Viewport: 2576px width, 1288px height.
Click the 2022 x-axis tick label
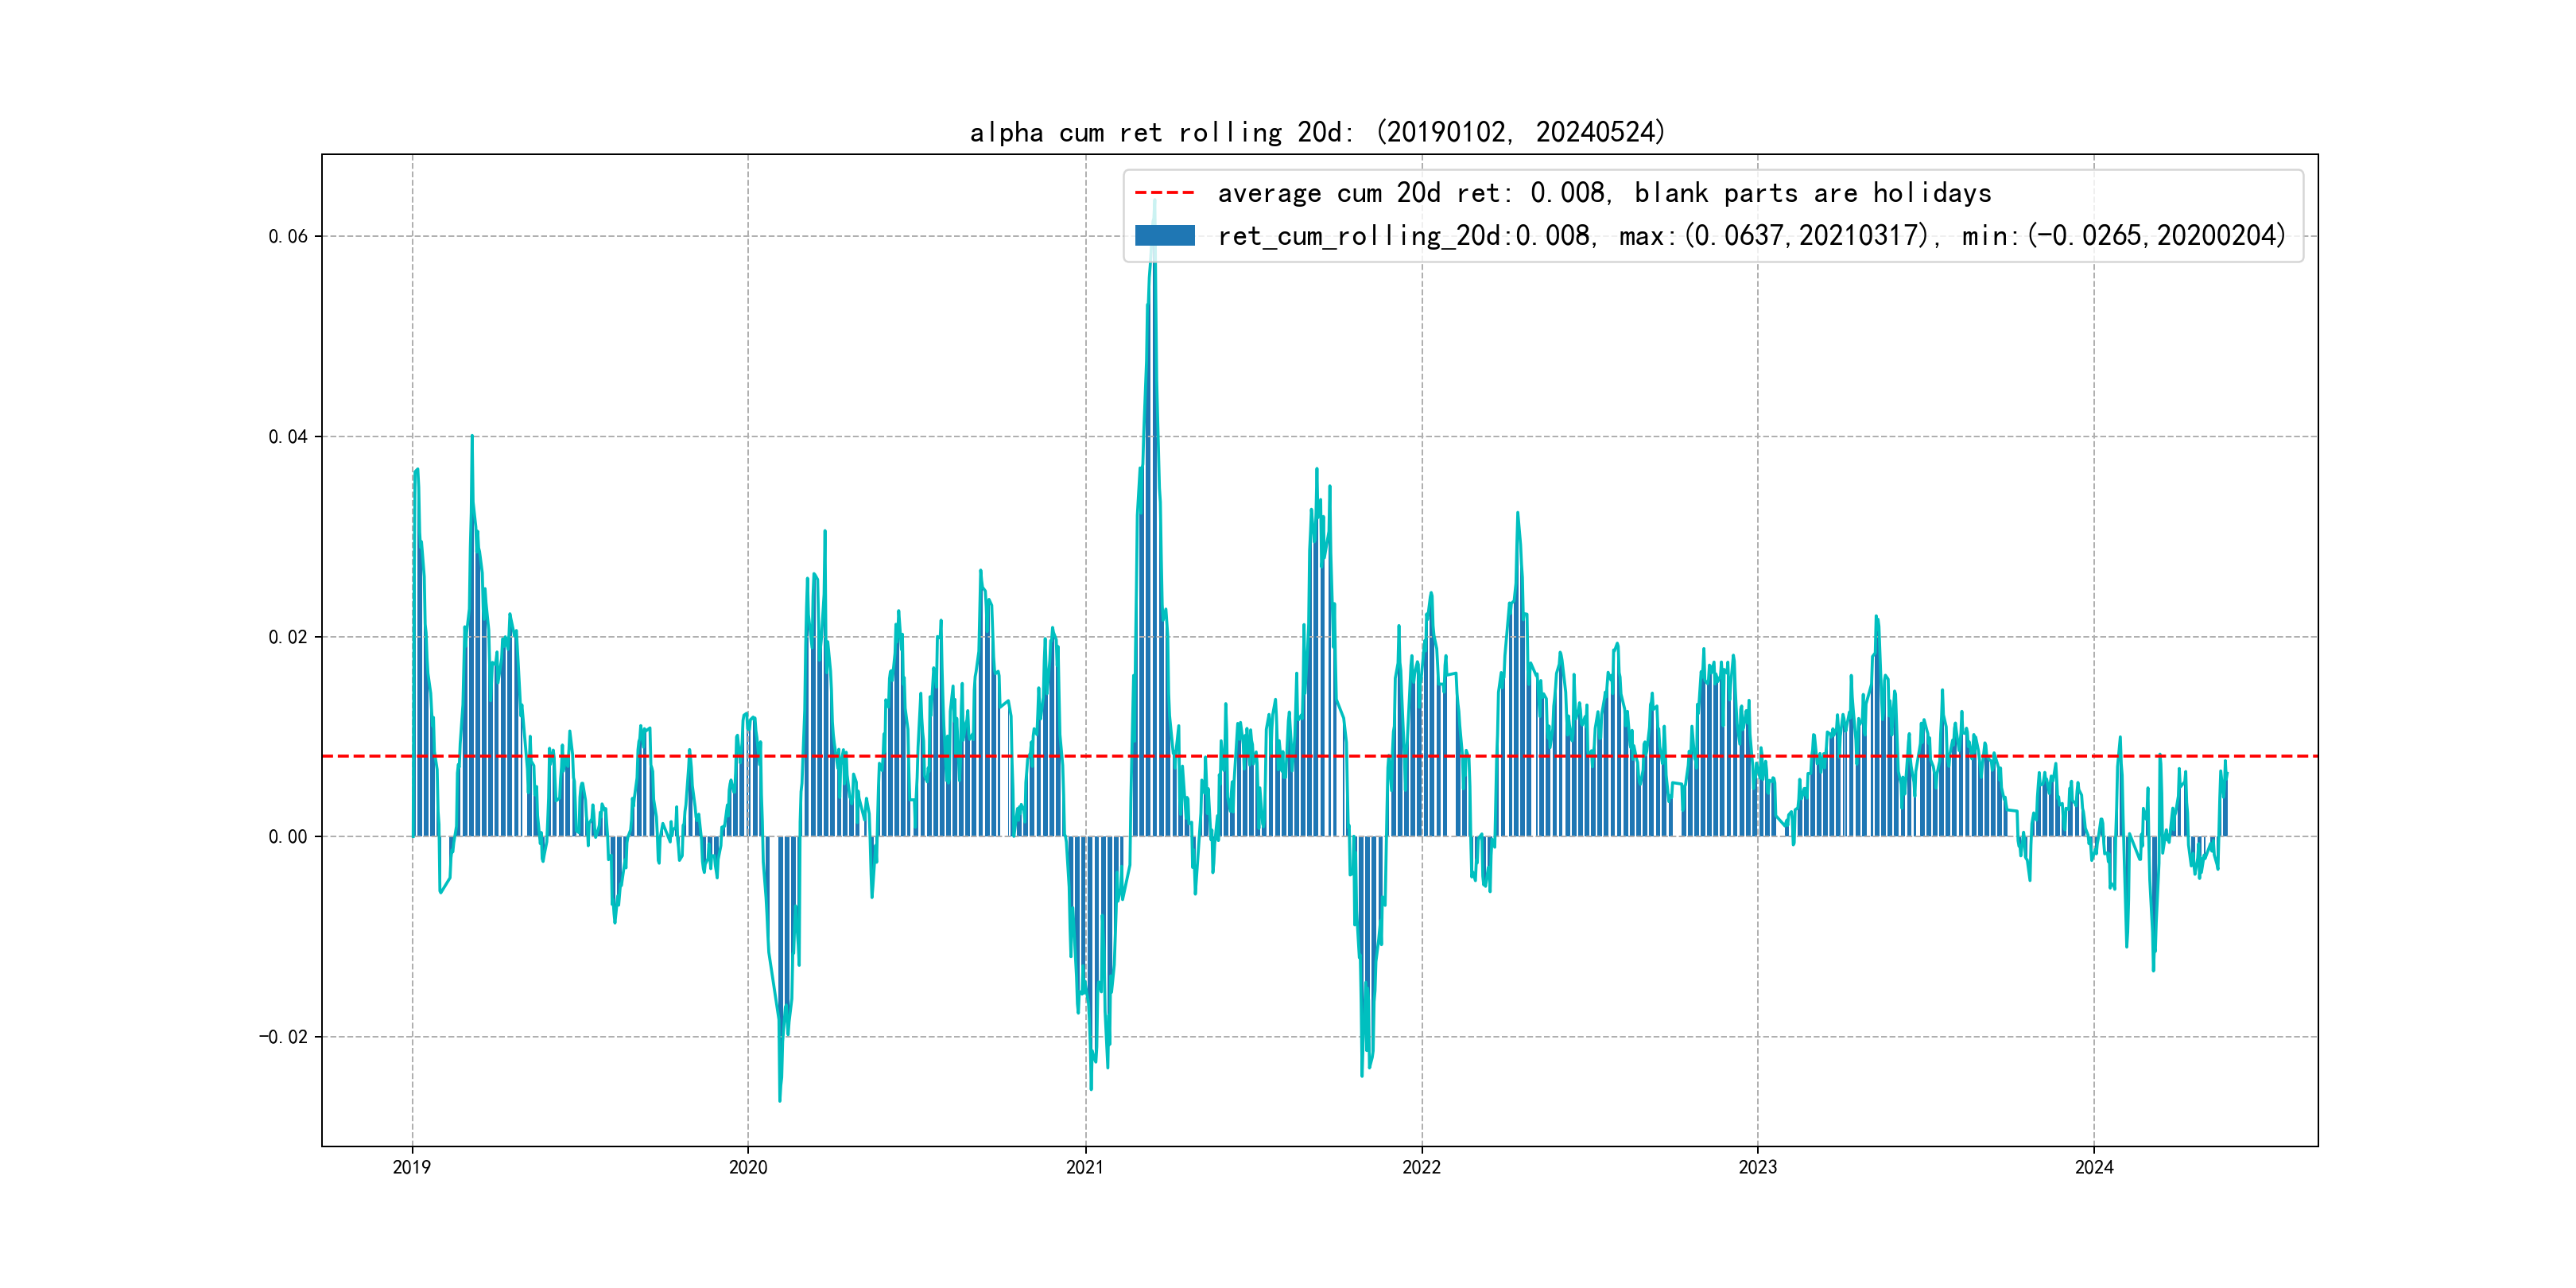pyautogui.click(x=1421, y=1167)
